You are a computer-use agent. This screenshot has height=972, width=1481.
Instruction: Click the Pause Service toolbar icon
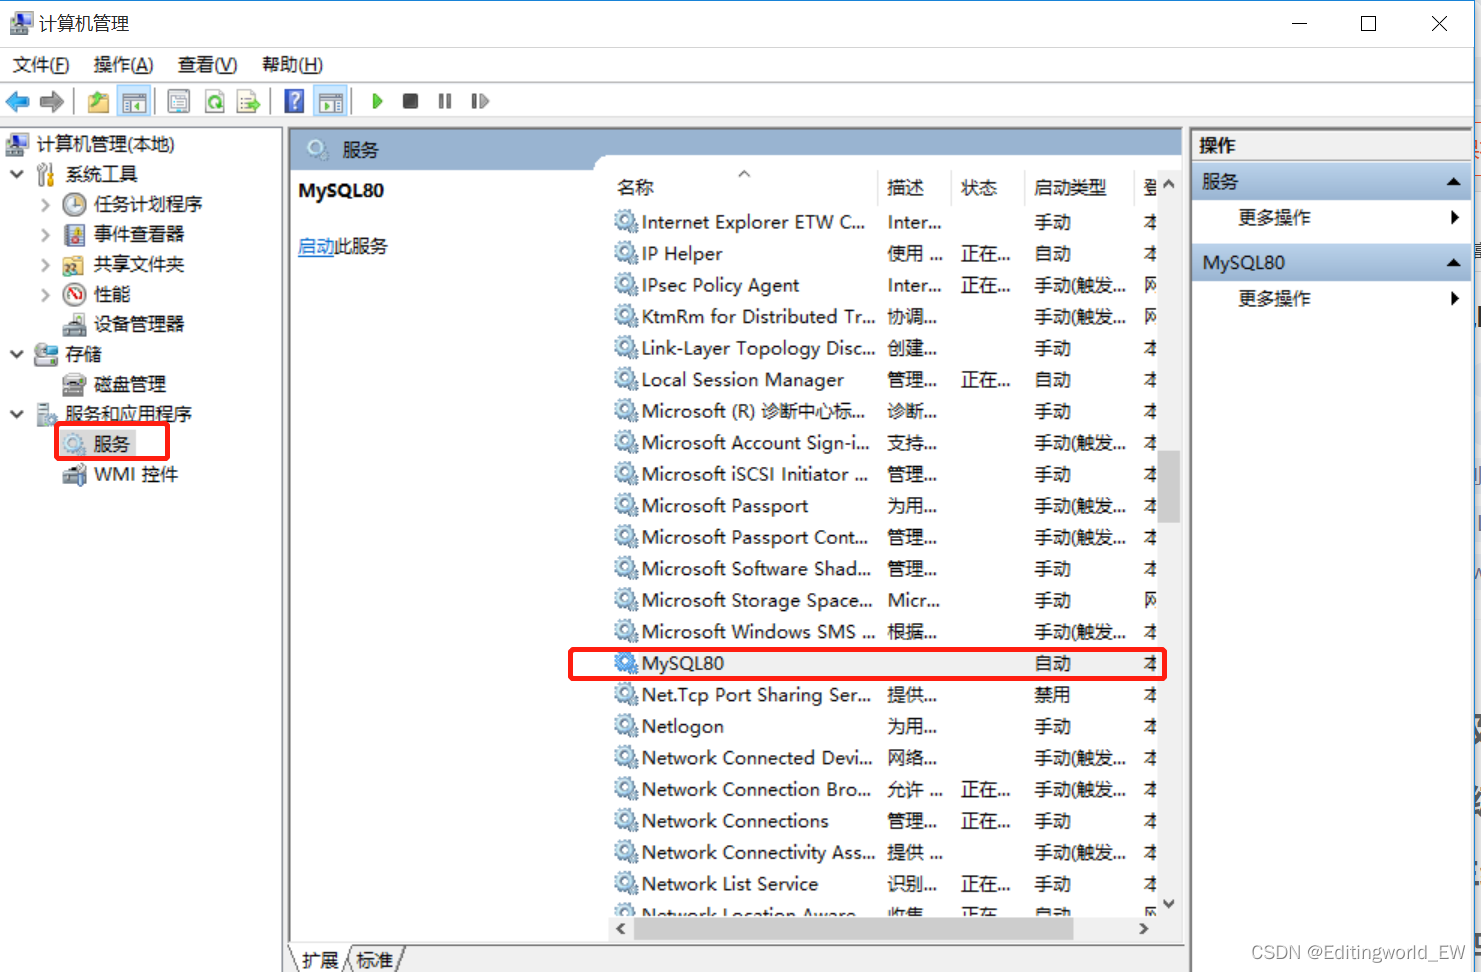pos(444,100)
